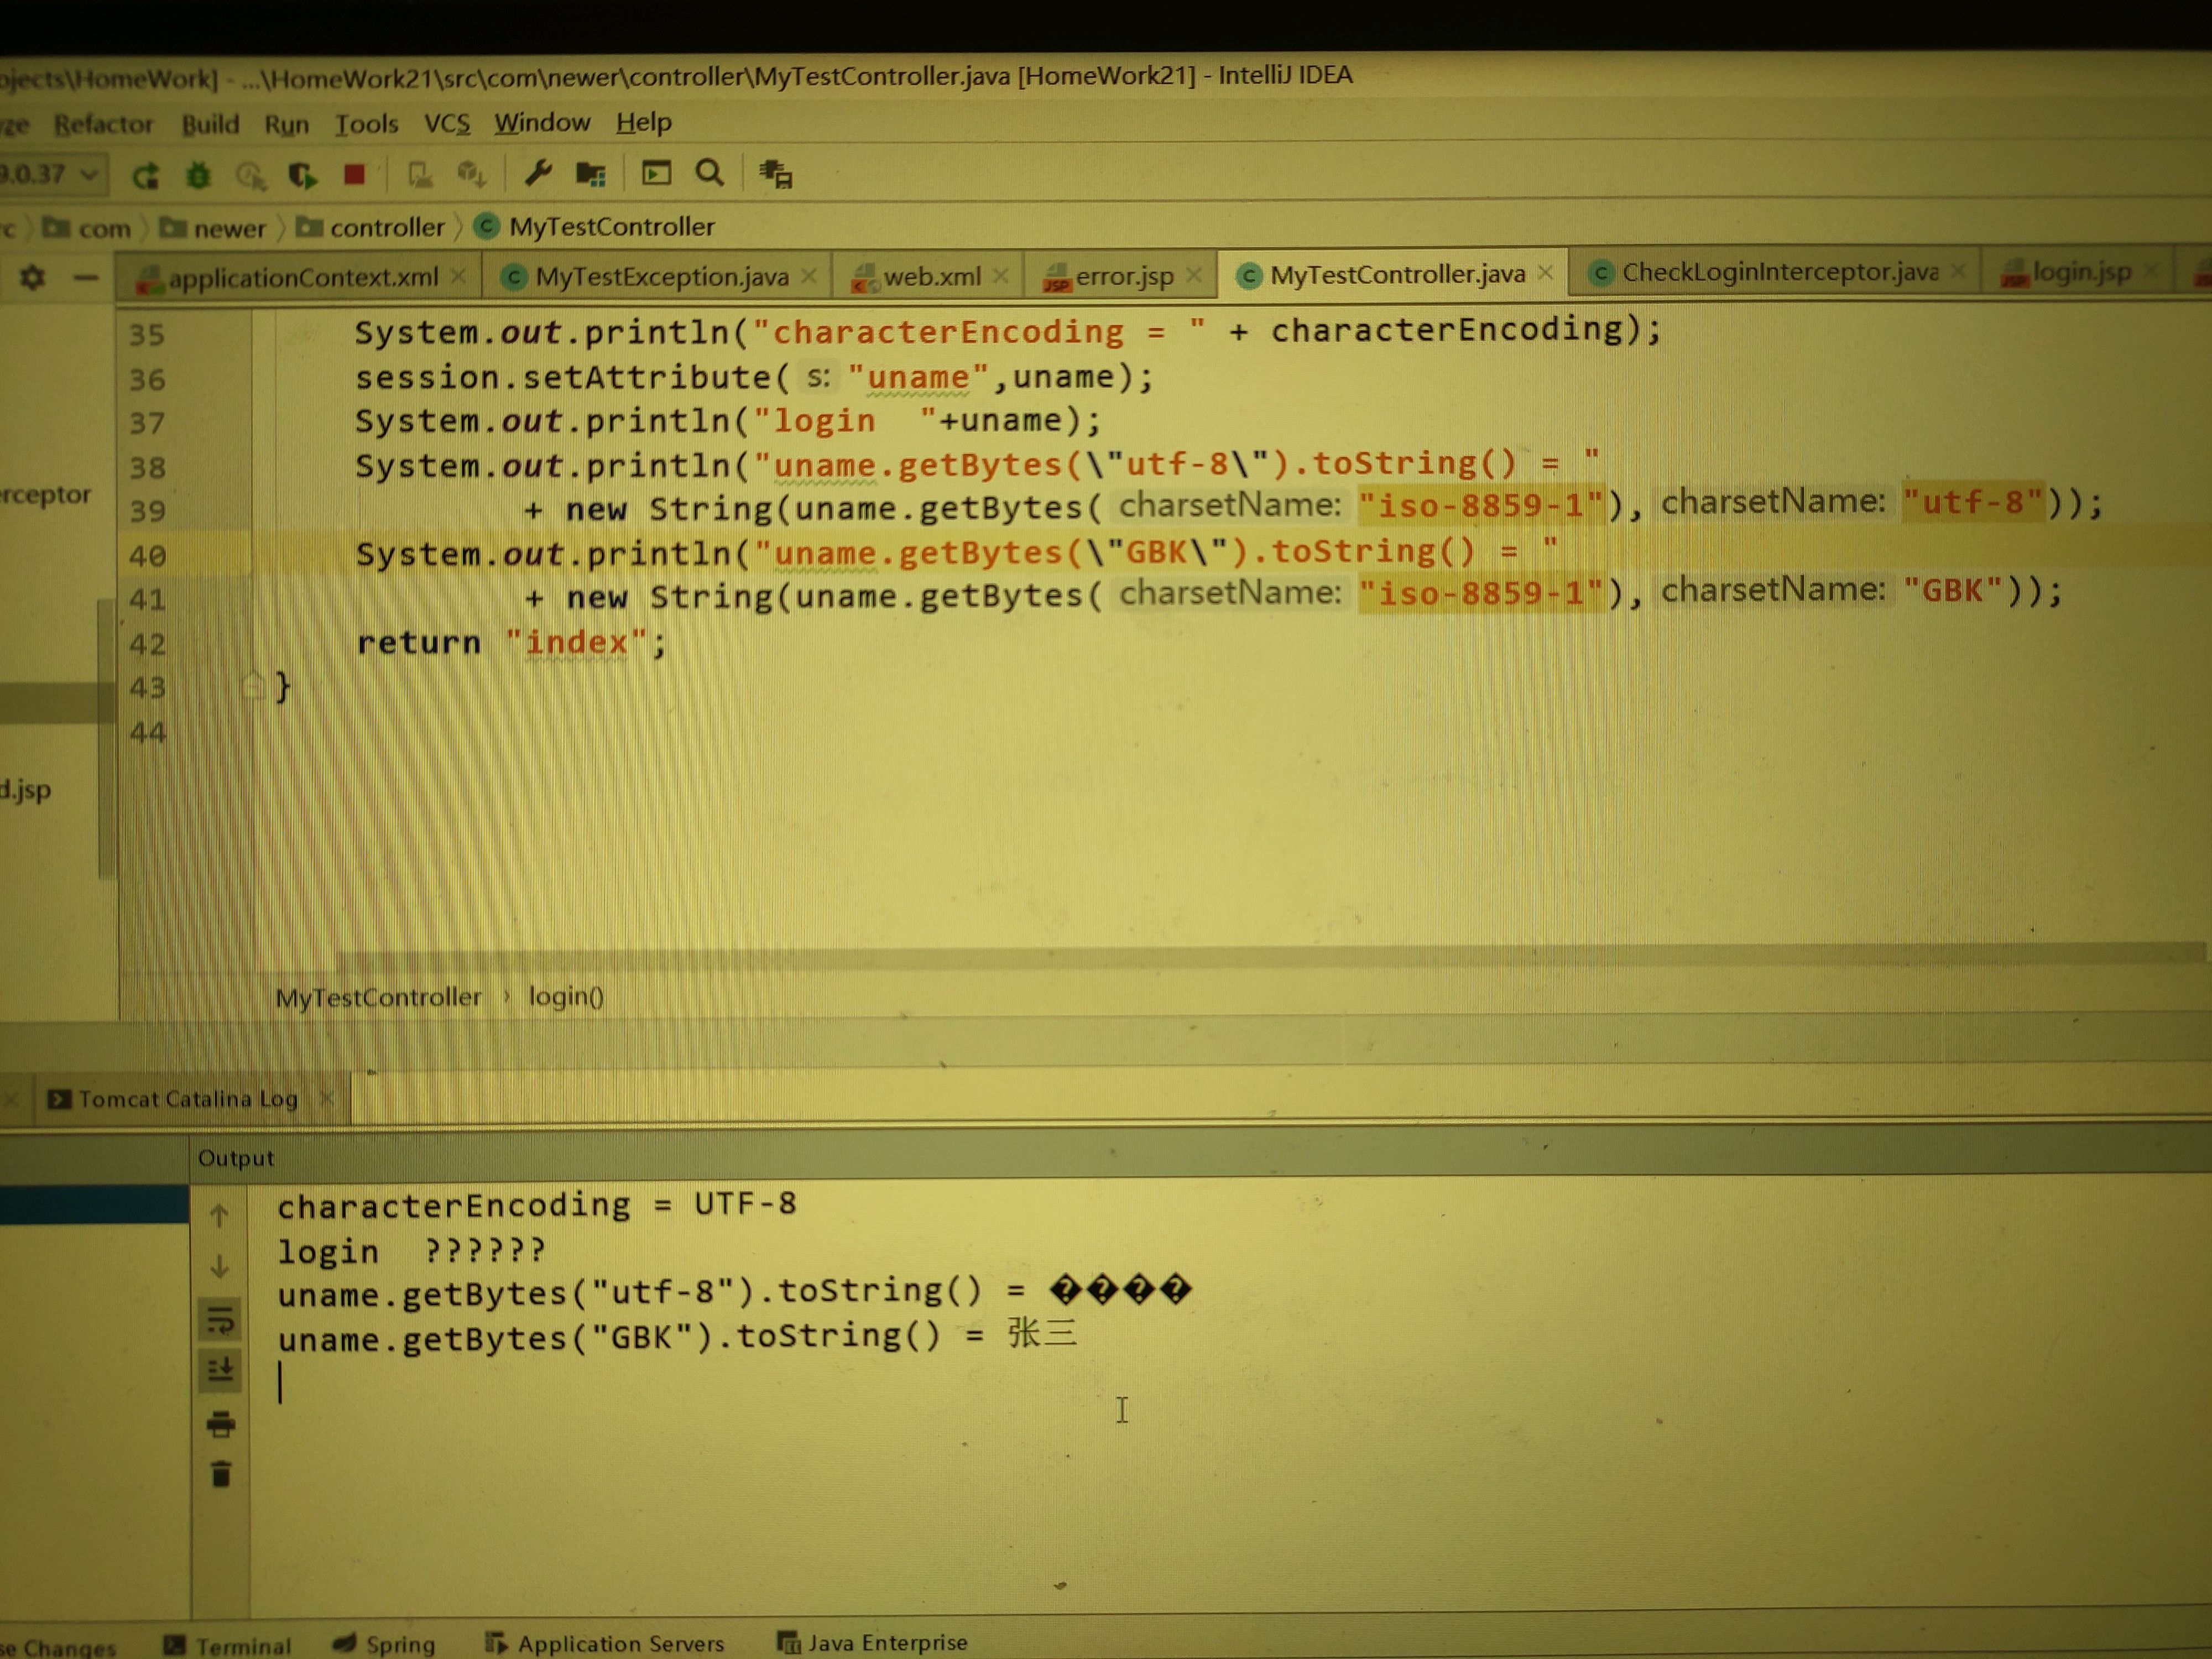Click the green Debug bug icon
This screenshot has width=2212, height=1659.
point(198,176)
